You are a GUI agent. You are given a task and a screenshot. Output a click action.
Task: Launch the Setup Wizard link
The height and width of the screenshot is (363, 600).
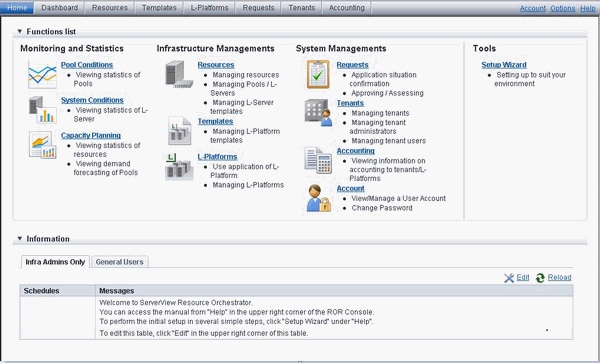pos(504,65)
